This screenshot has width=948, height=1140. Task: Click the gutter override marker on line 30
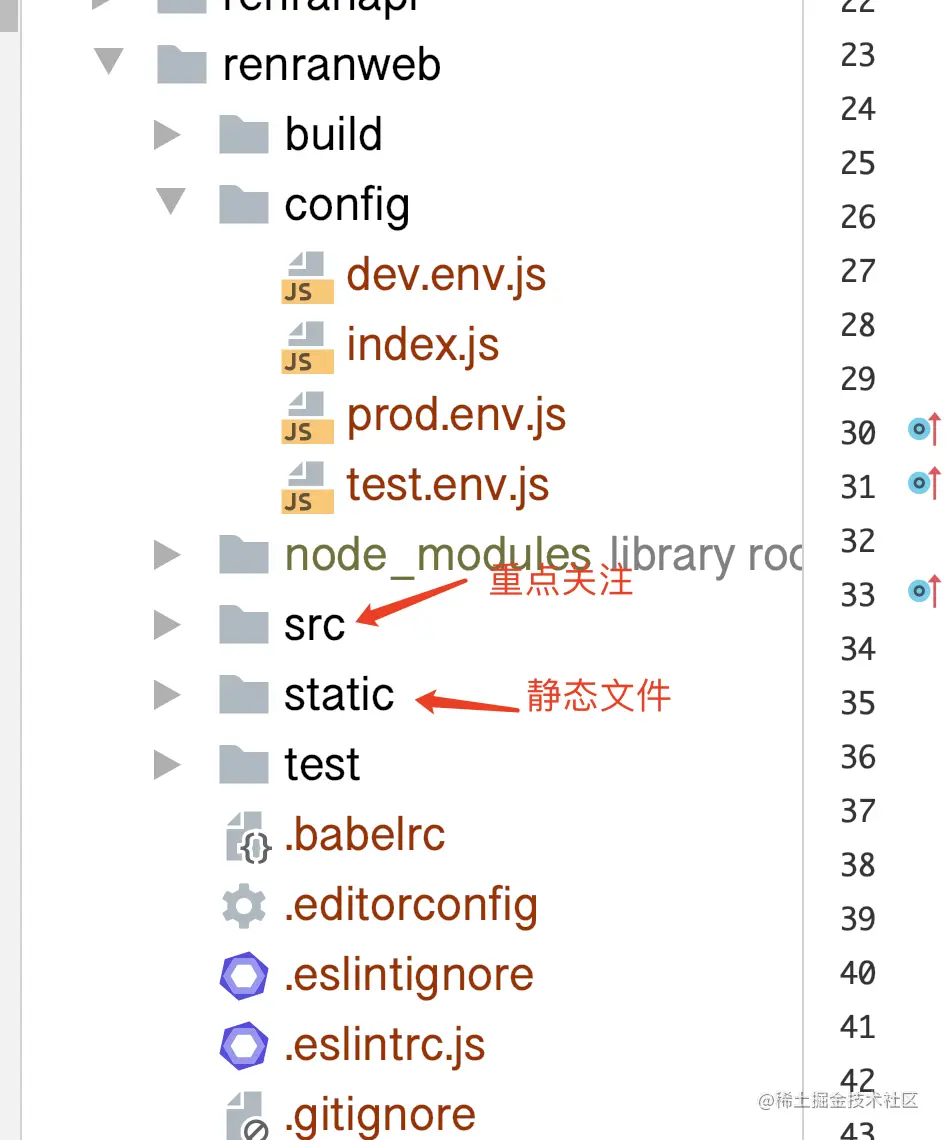[x=923, y=430]
